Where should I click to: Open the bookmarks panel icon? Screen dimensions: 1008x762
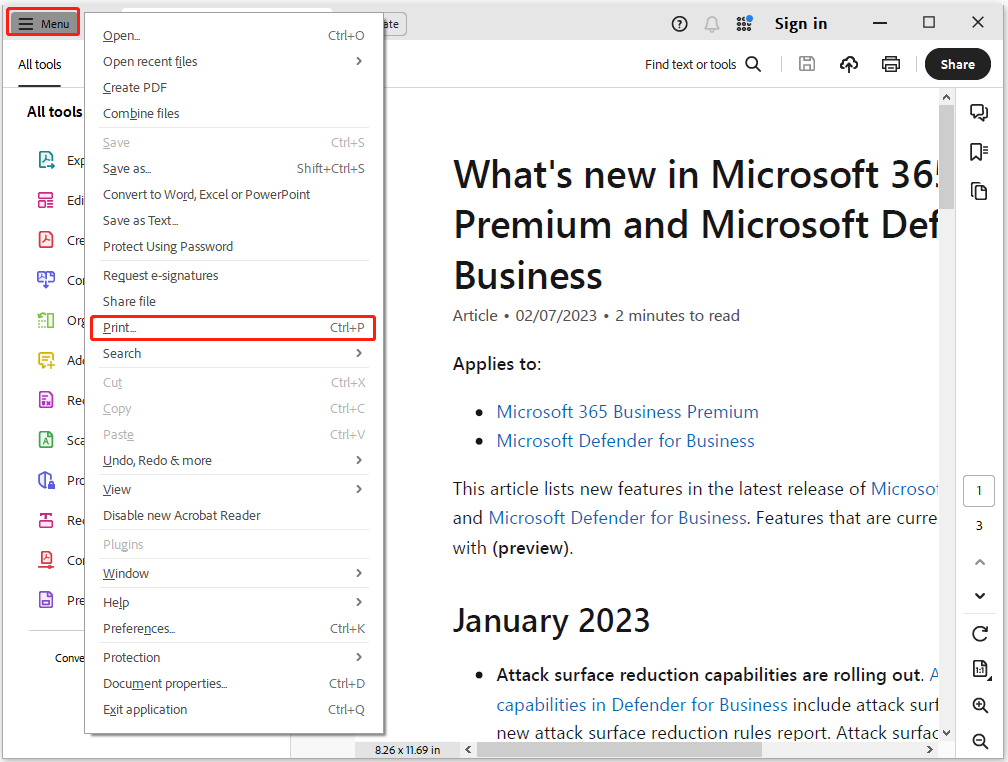click(979, 152)
